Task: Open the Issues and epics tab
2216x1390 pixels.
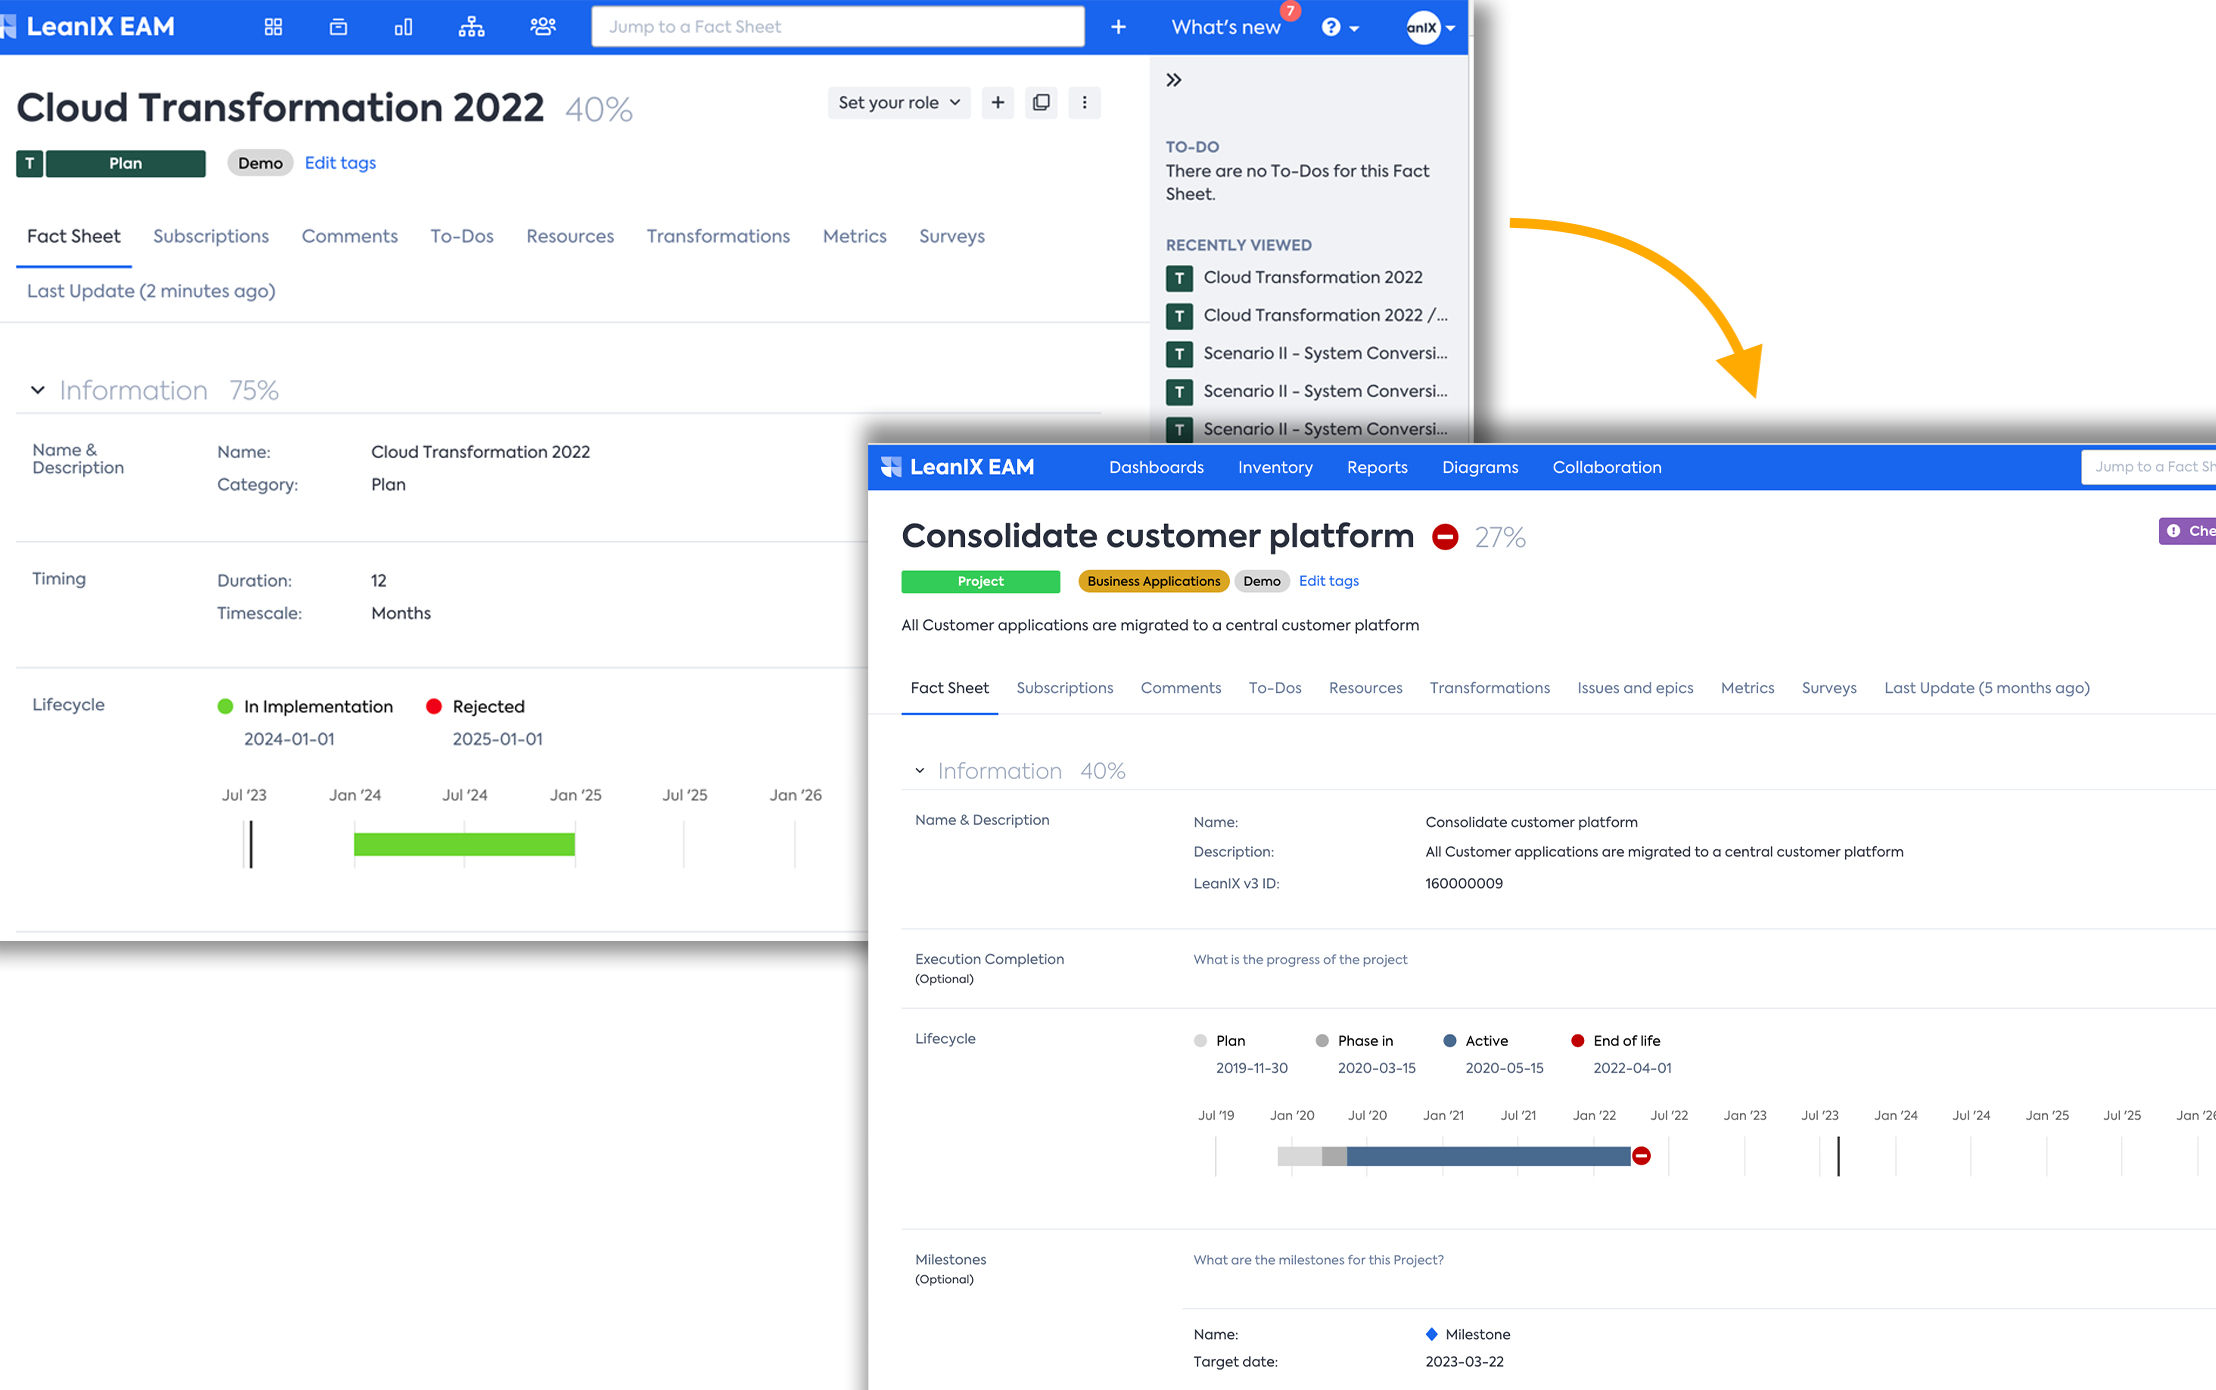Action: pos(1634,688)
